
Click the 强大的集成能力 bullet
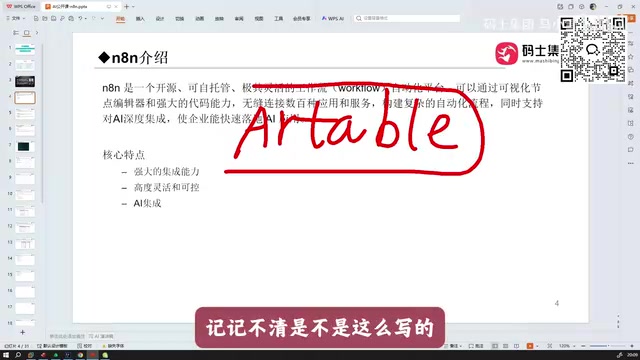click(x=167, y=171)
